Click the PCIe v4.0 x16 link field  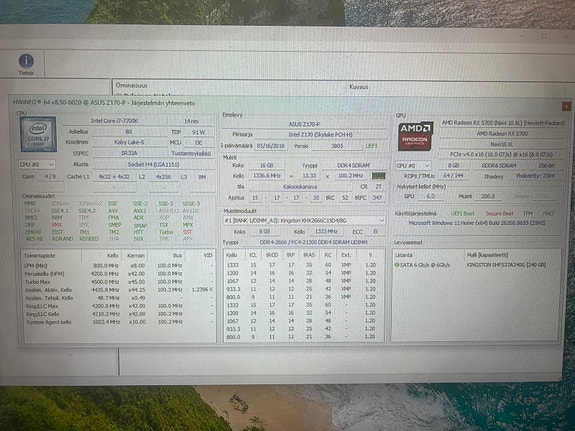click(502, 154)
